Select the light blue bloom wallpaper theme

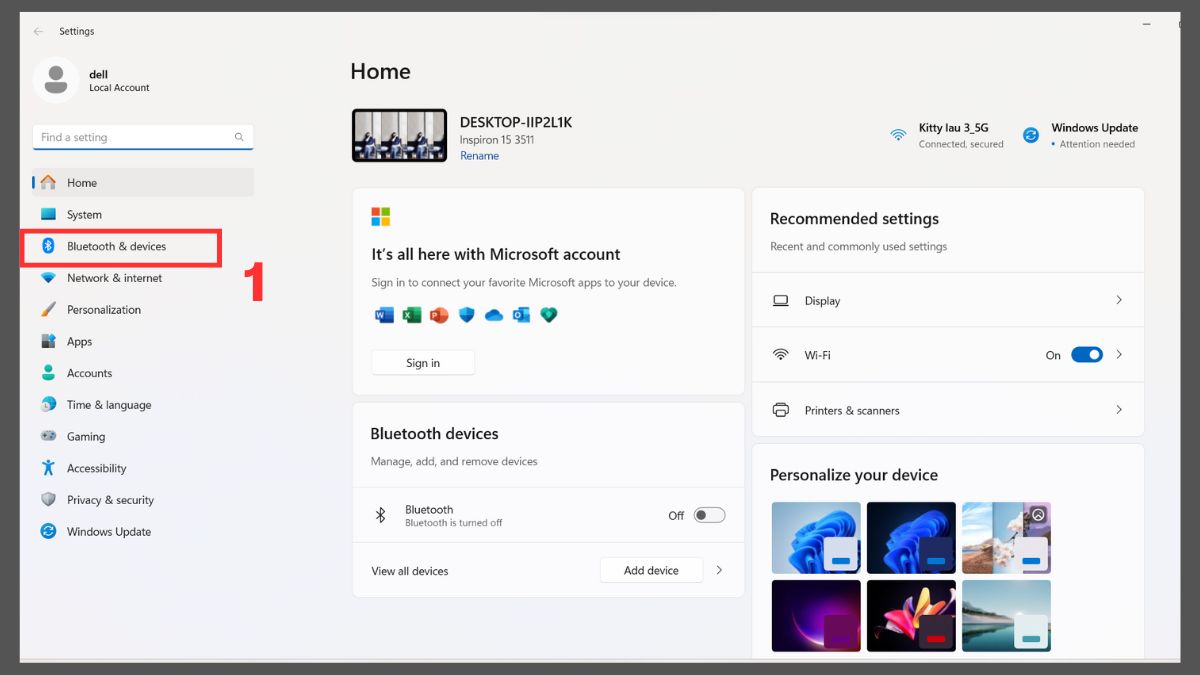coord(816,537)
